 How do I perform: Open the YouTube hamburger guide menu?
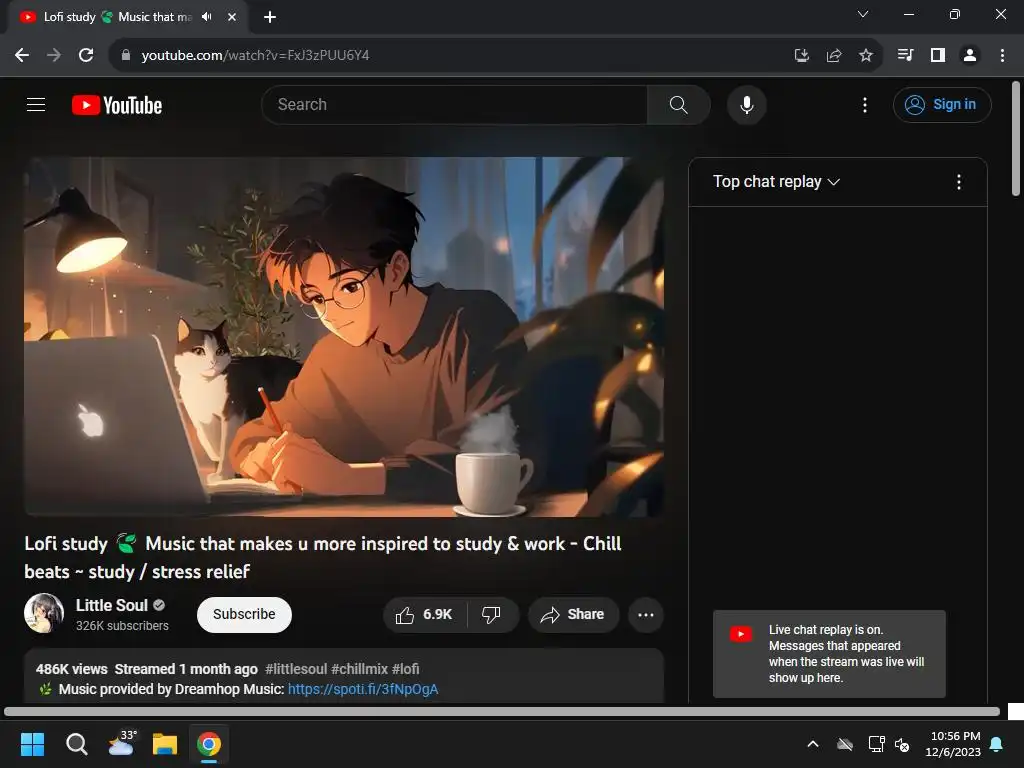(36, 104)
